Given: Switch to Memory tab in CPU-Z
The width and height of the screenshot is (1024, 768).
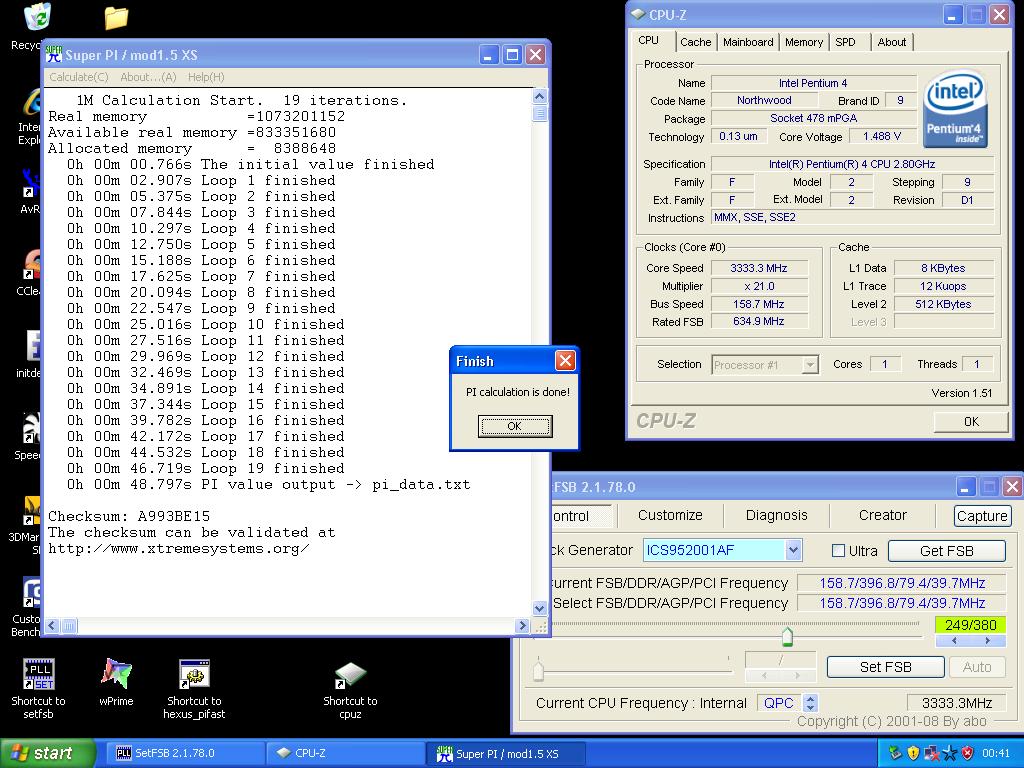Looking at the screenshot, I should [x=804, y=42].
